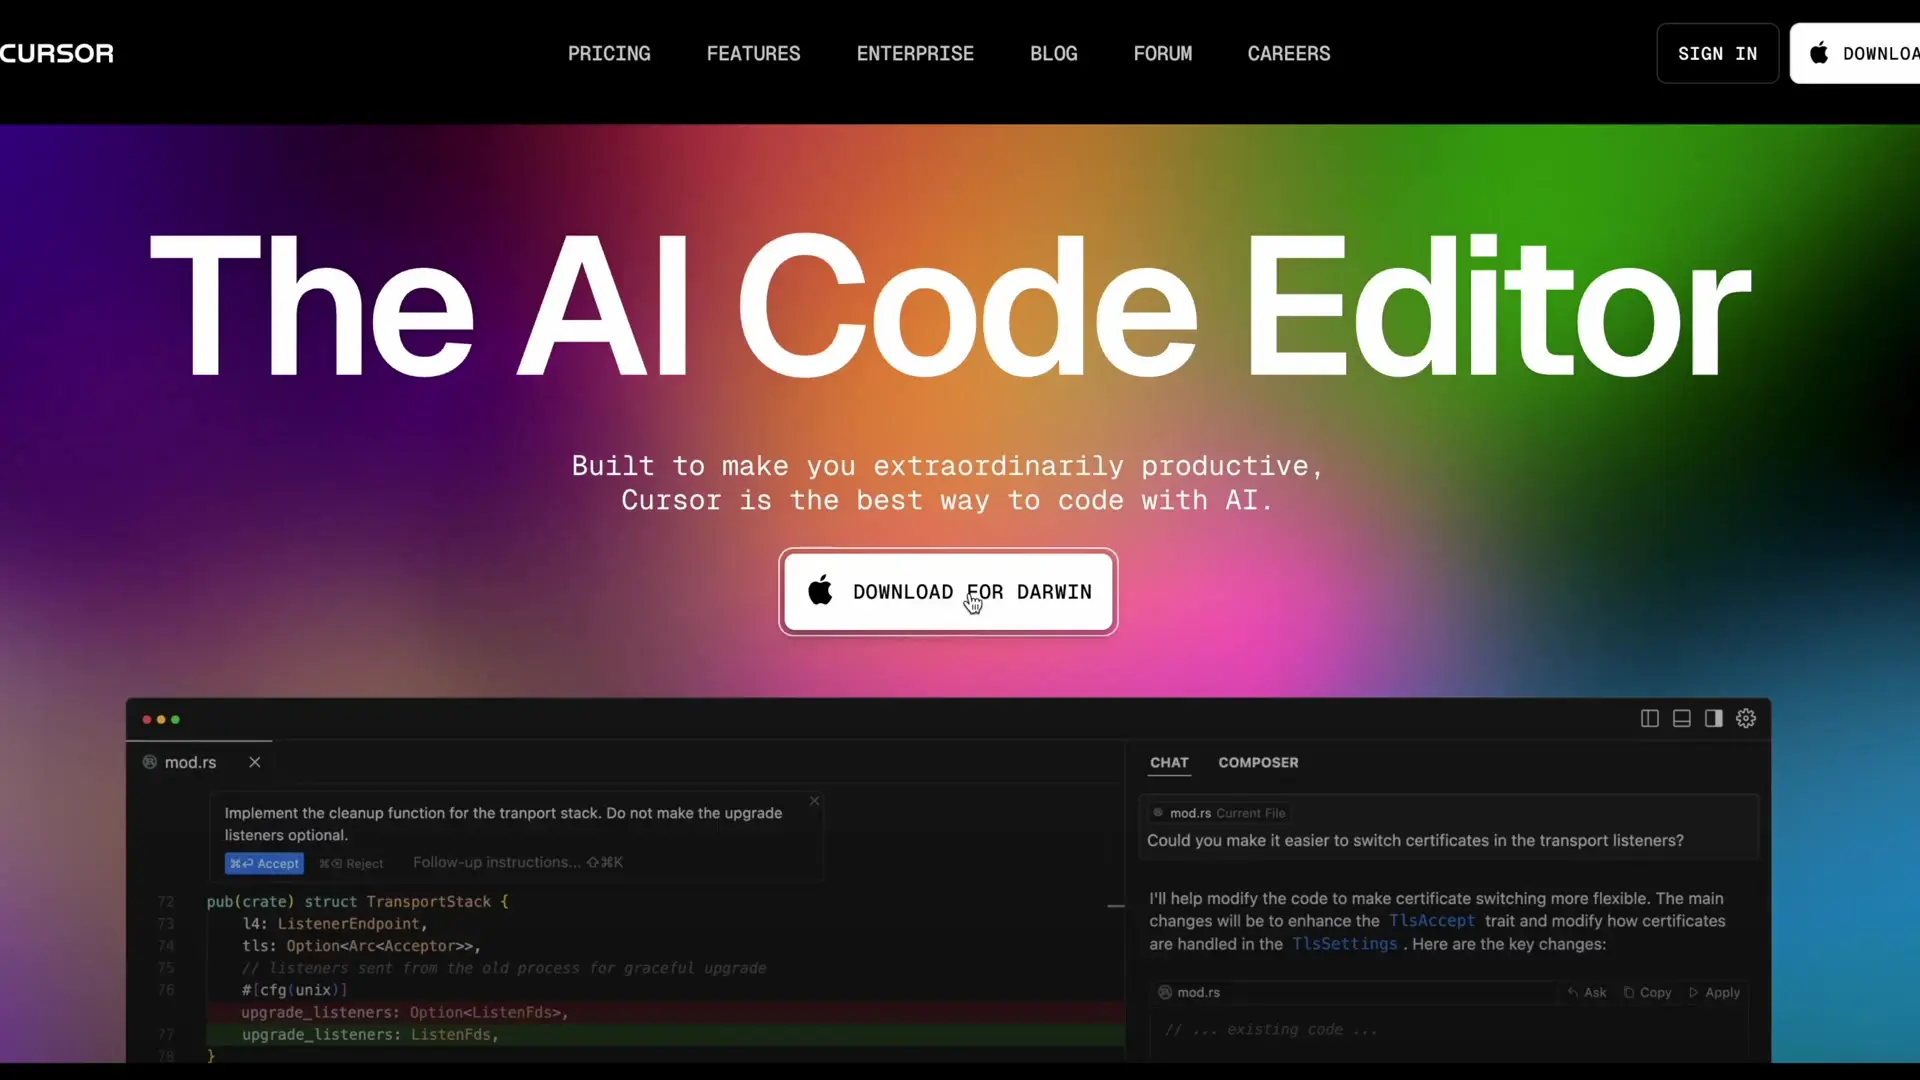
Task: Toggle the bottom panel layout icon
Action: 1682,718
